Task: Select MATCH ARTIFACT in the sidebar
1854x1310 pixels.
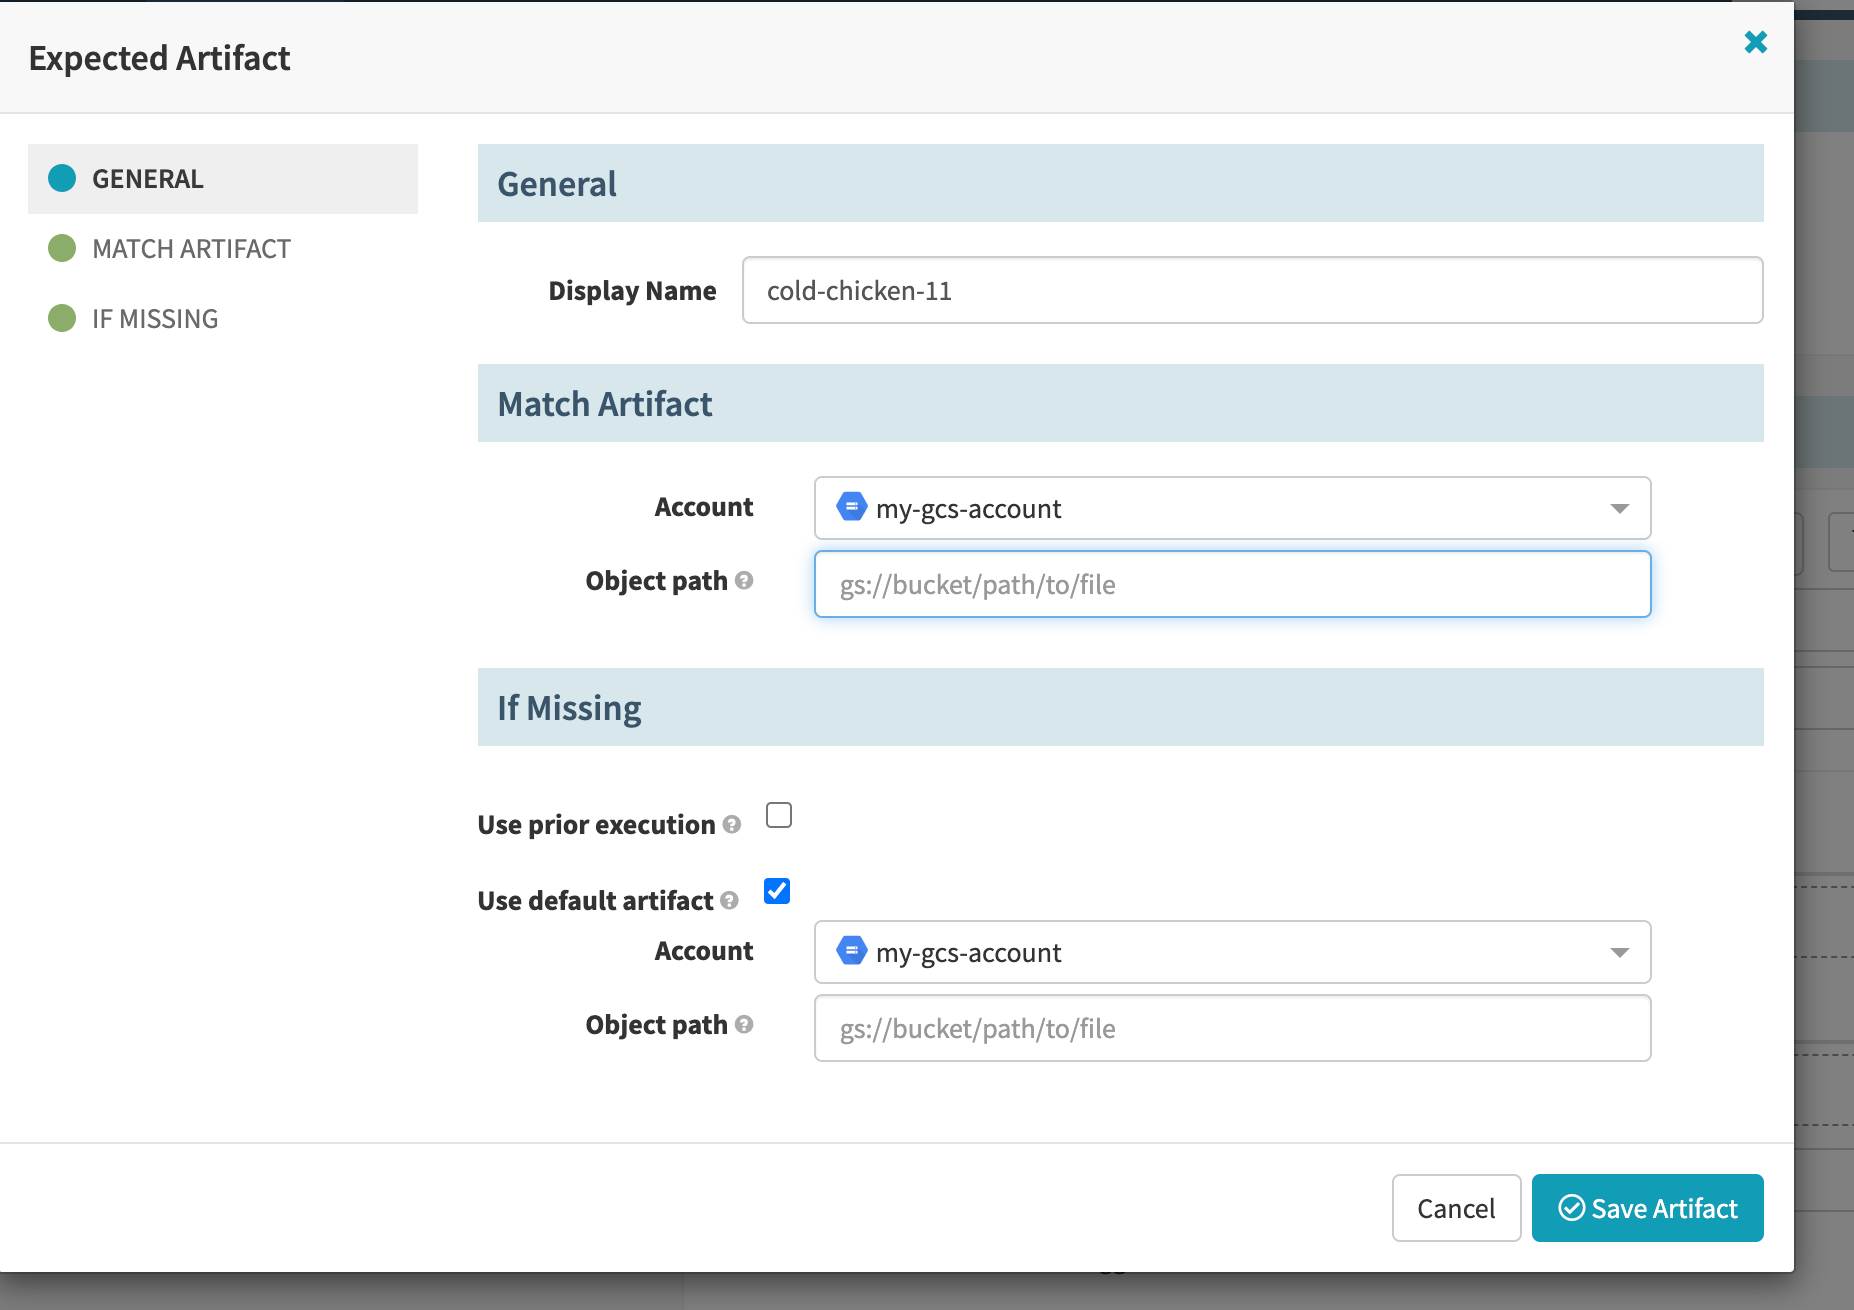Action: (190, 248)
